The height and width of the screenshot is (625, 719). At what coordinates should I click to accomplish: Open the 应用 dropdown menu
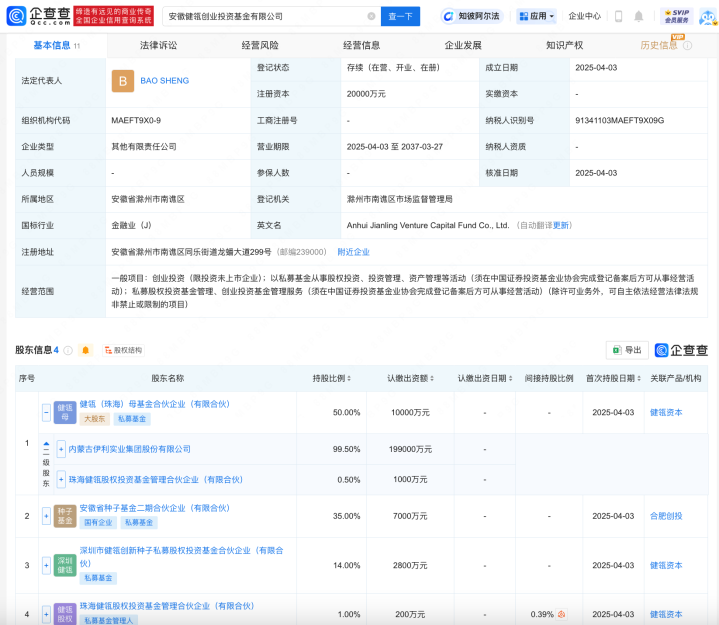point(537,16)
